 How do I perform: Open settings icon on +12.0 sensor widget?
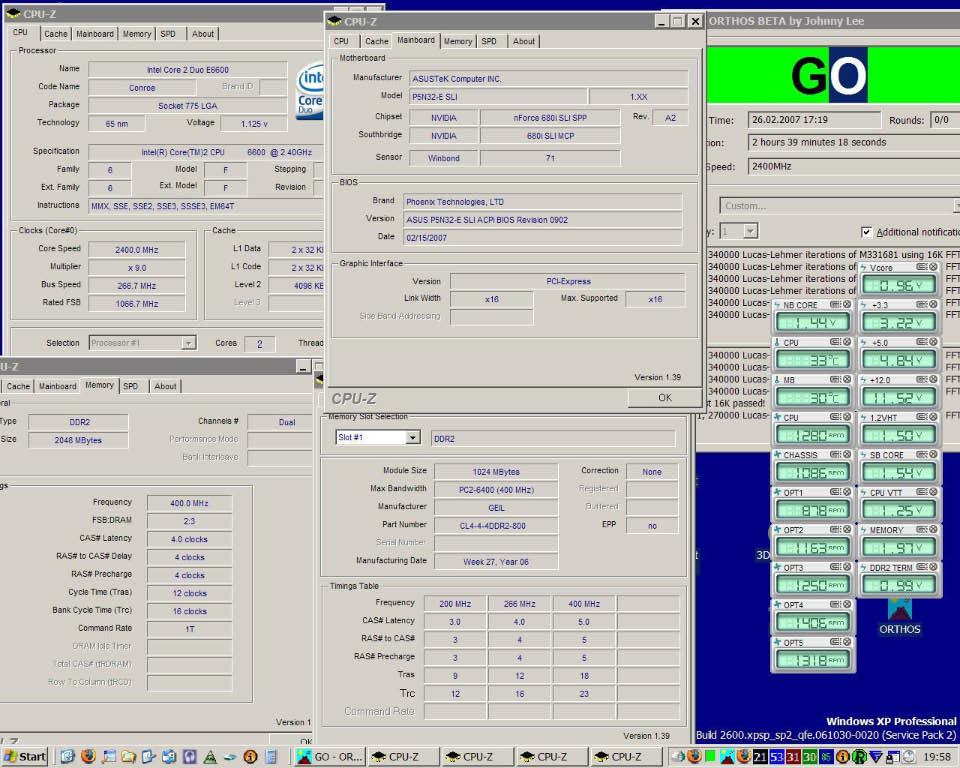tap(921, 380)
